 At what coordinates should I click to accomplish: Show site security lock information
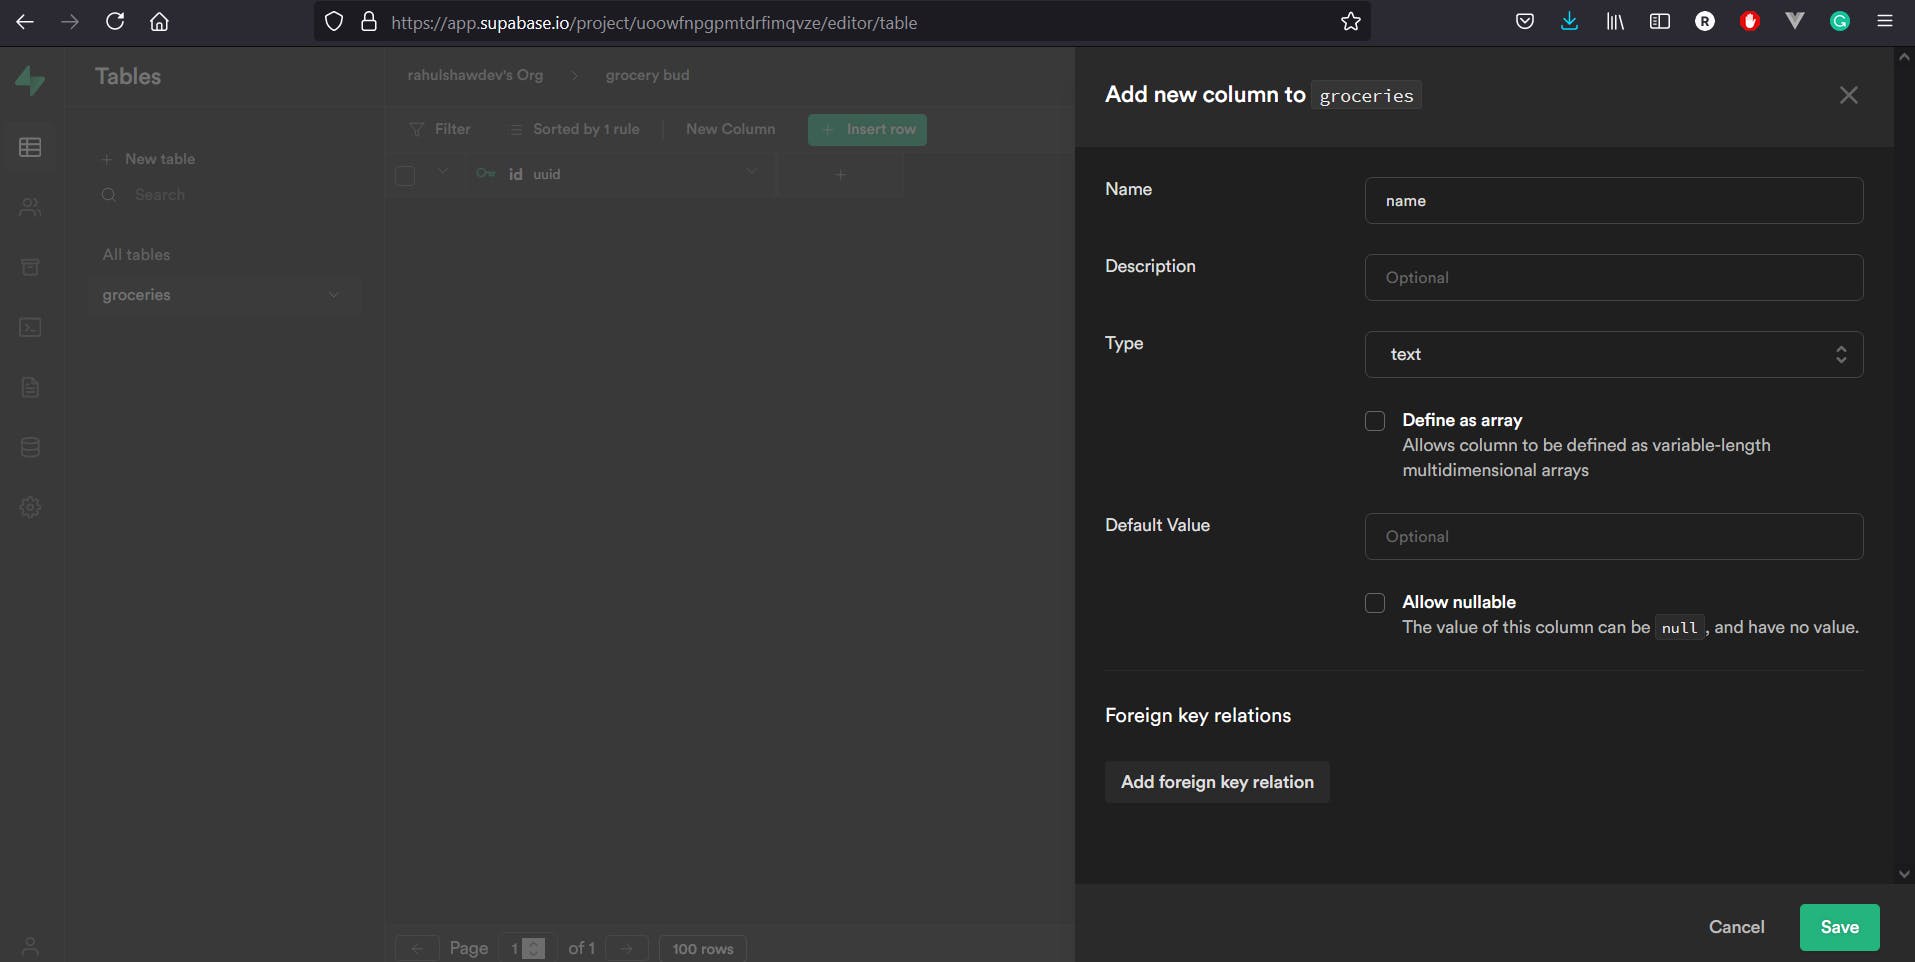[x=369, y=22]
